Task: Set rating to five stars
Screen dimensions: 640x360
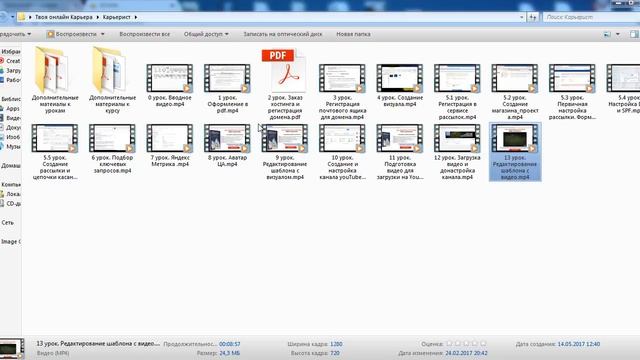Action: [x=483, y=344]
